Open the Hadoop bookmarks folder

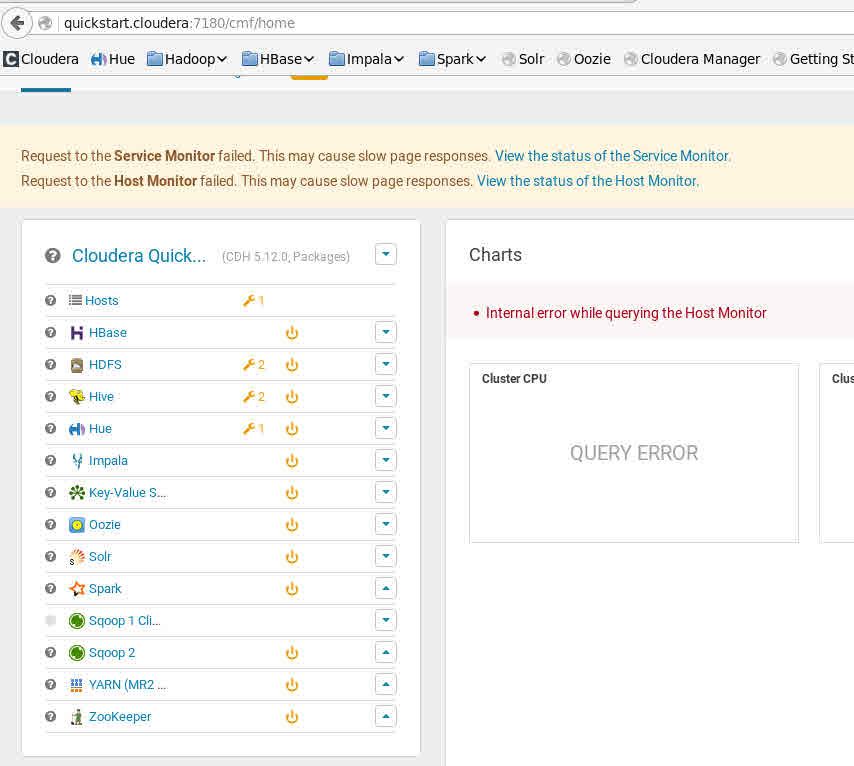[187, 59]
